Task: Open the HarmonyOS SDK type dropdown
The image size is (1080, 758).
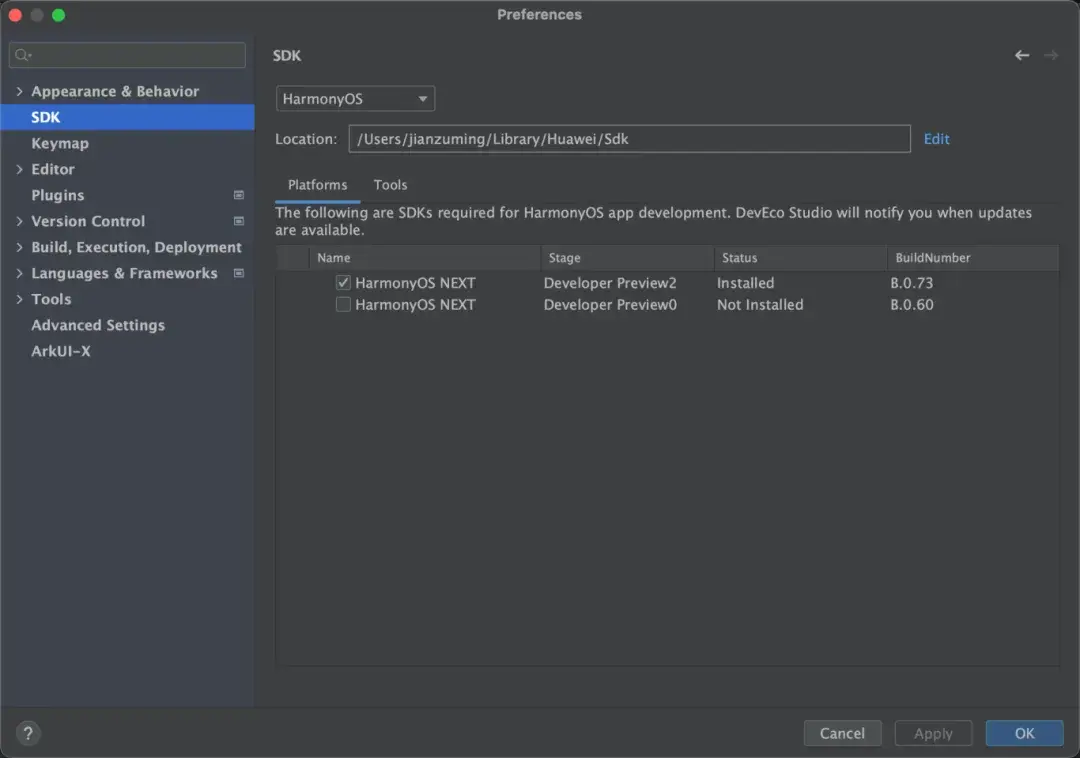Action: coord(355,99)
